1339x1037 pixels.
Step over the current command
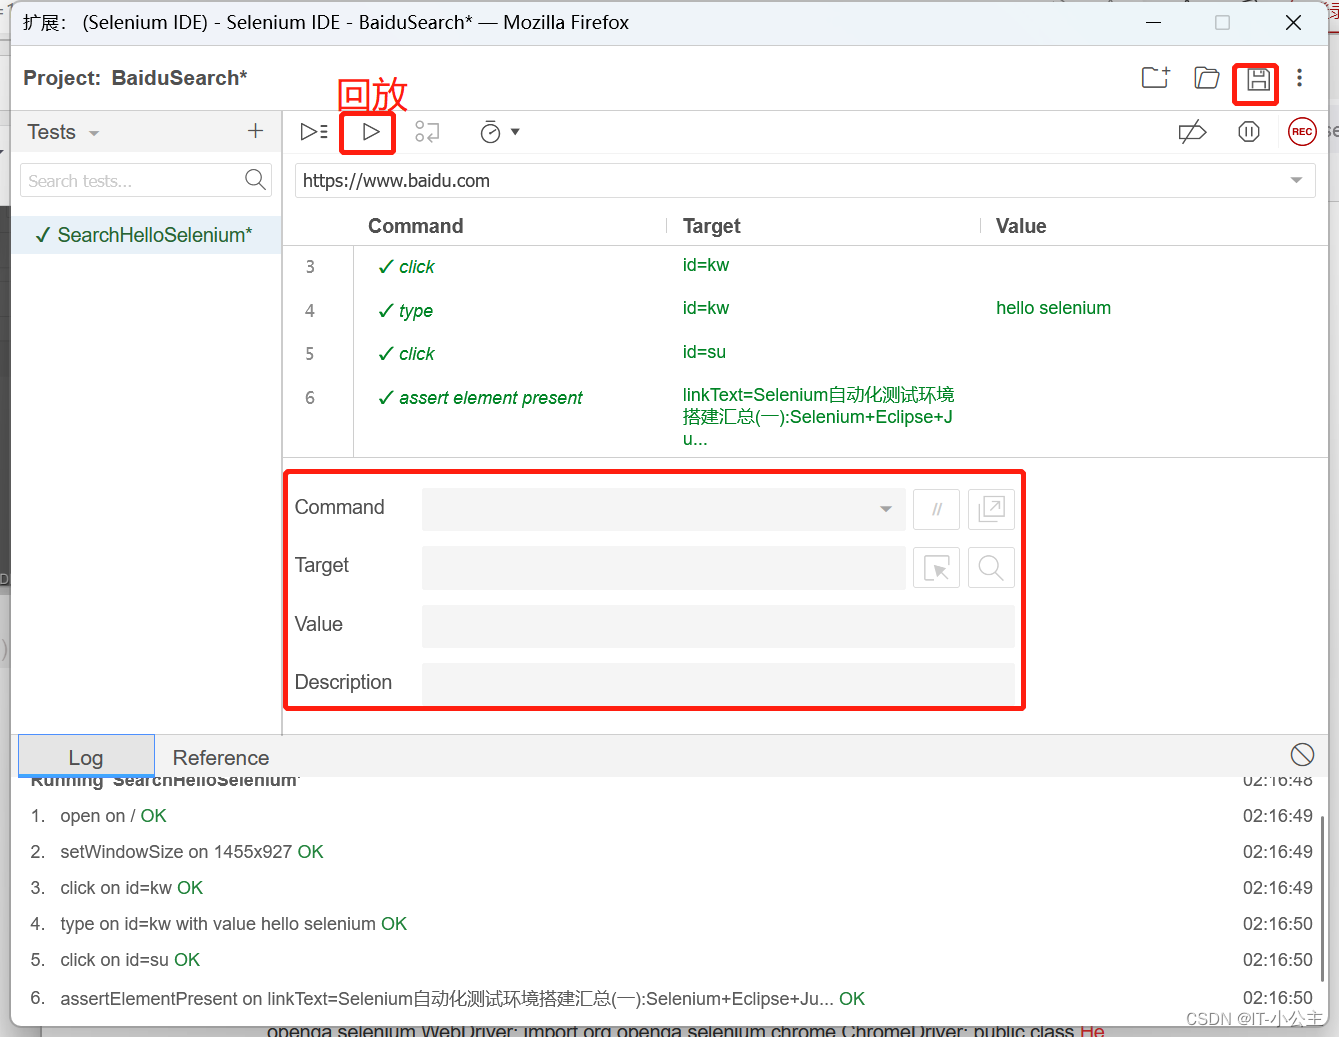tap(427, 132)
